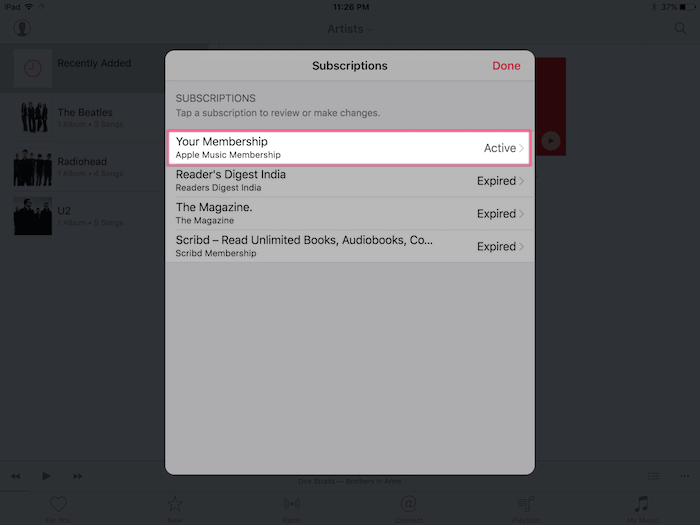This screenshot has height=525, width=700.
Task: Switch to Connect tab
Action: pyautogui.click(x=408, y=509)
